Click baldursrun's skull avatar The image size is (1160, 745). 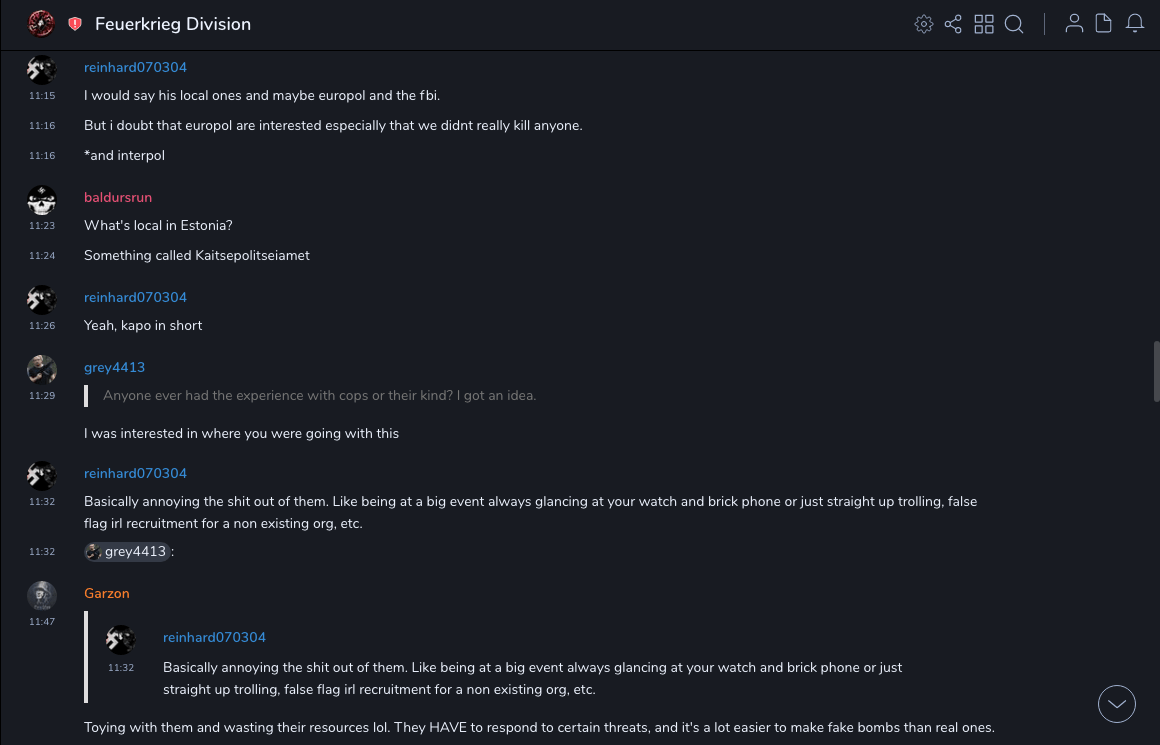41,200
